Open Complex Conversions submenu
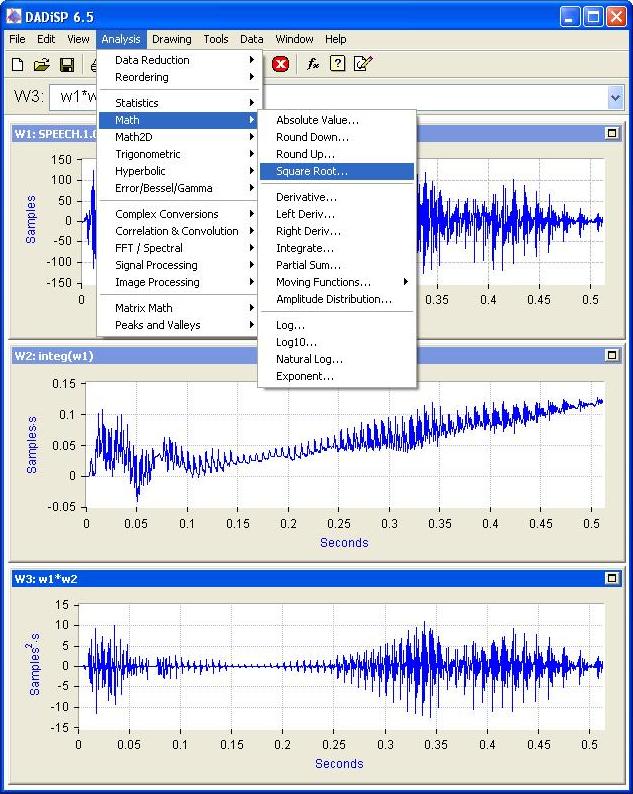This screenshot has width=633, height=794. tap(180, 214)
